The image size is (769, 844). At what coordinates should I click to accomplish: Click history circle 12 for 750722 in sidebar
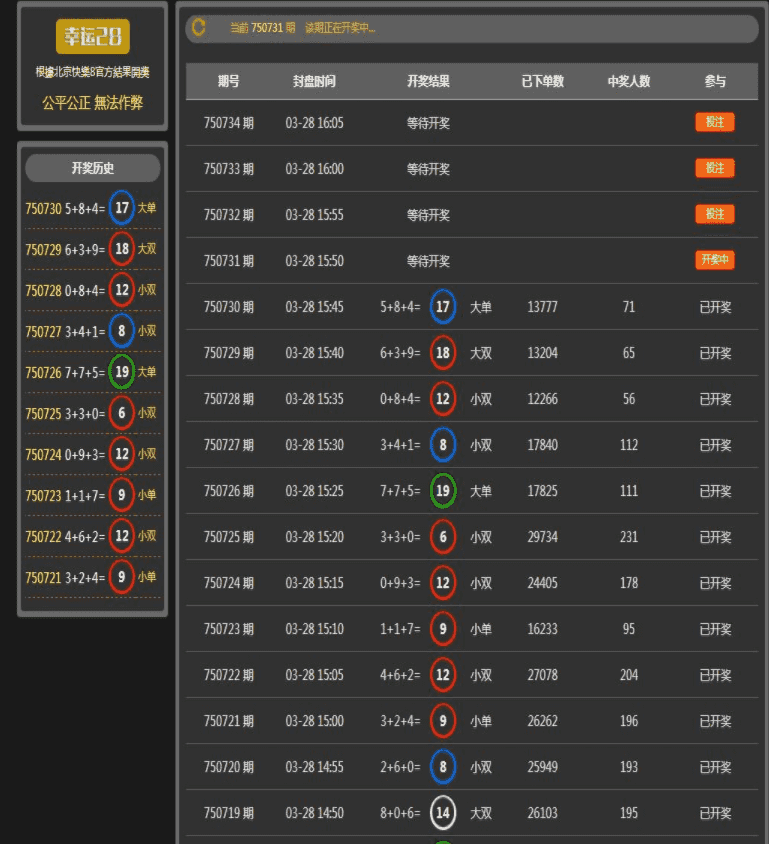[x=122, y=536]
